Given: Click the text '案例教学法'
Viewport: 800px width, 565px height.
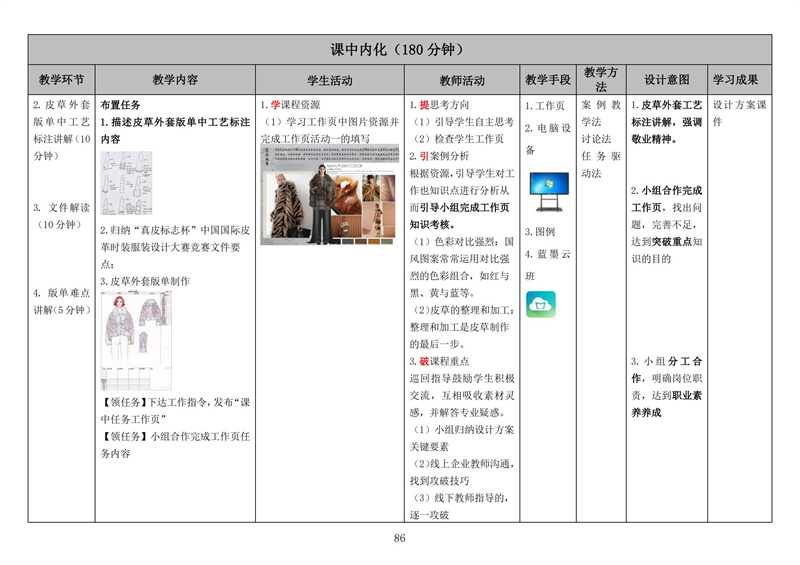Looking at the screenshot, I should (x=601, y=113).
